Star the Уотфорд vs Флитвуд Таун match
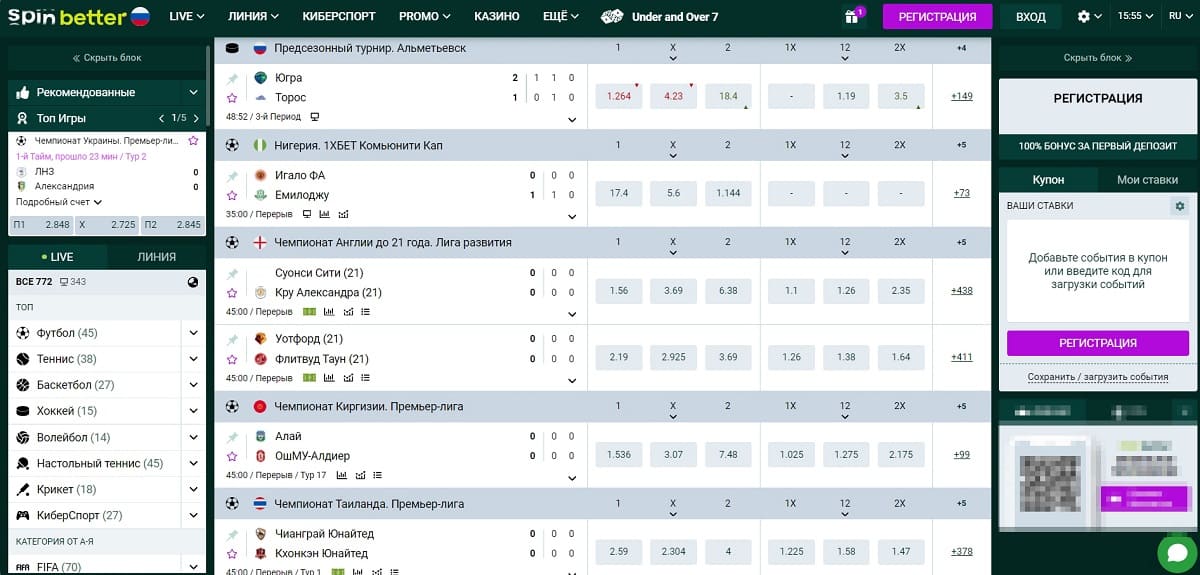The image size is (1200, 575). 232,359
